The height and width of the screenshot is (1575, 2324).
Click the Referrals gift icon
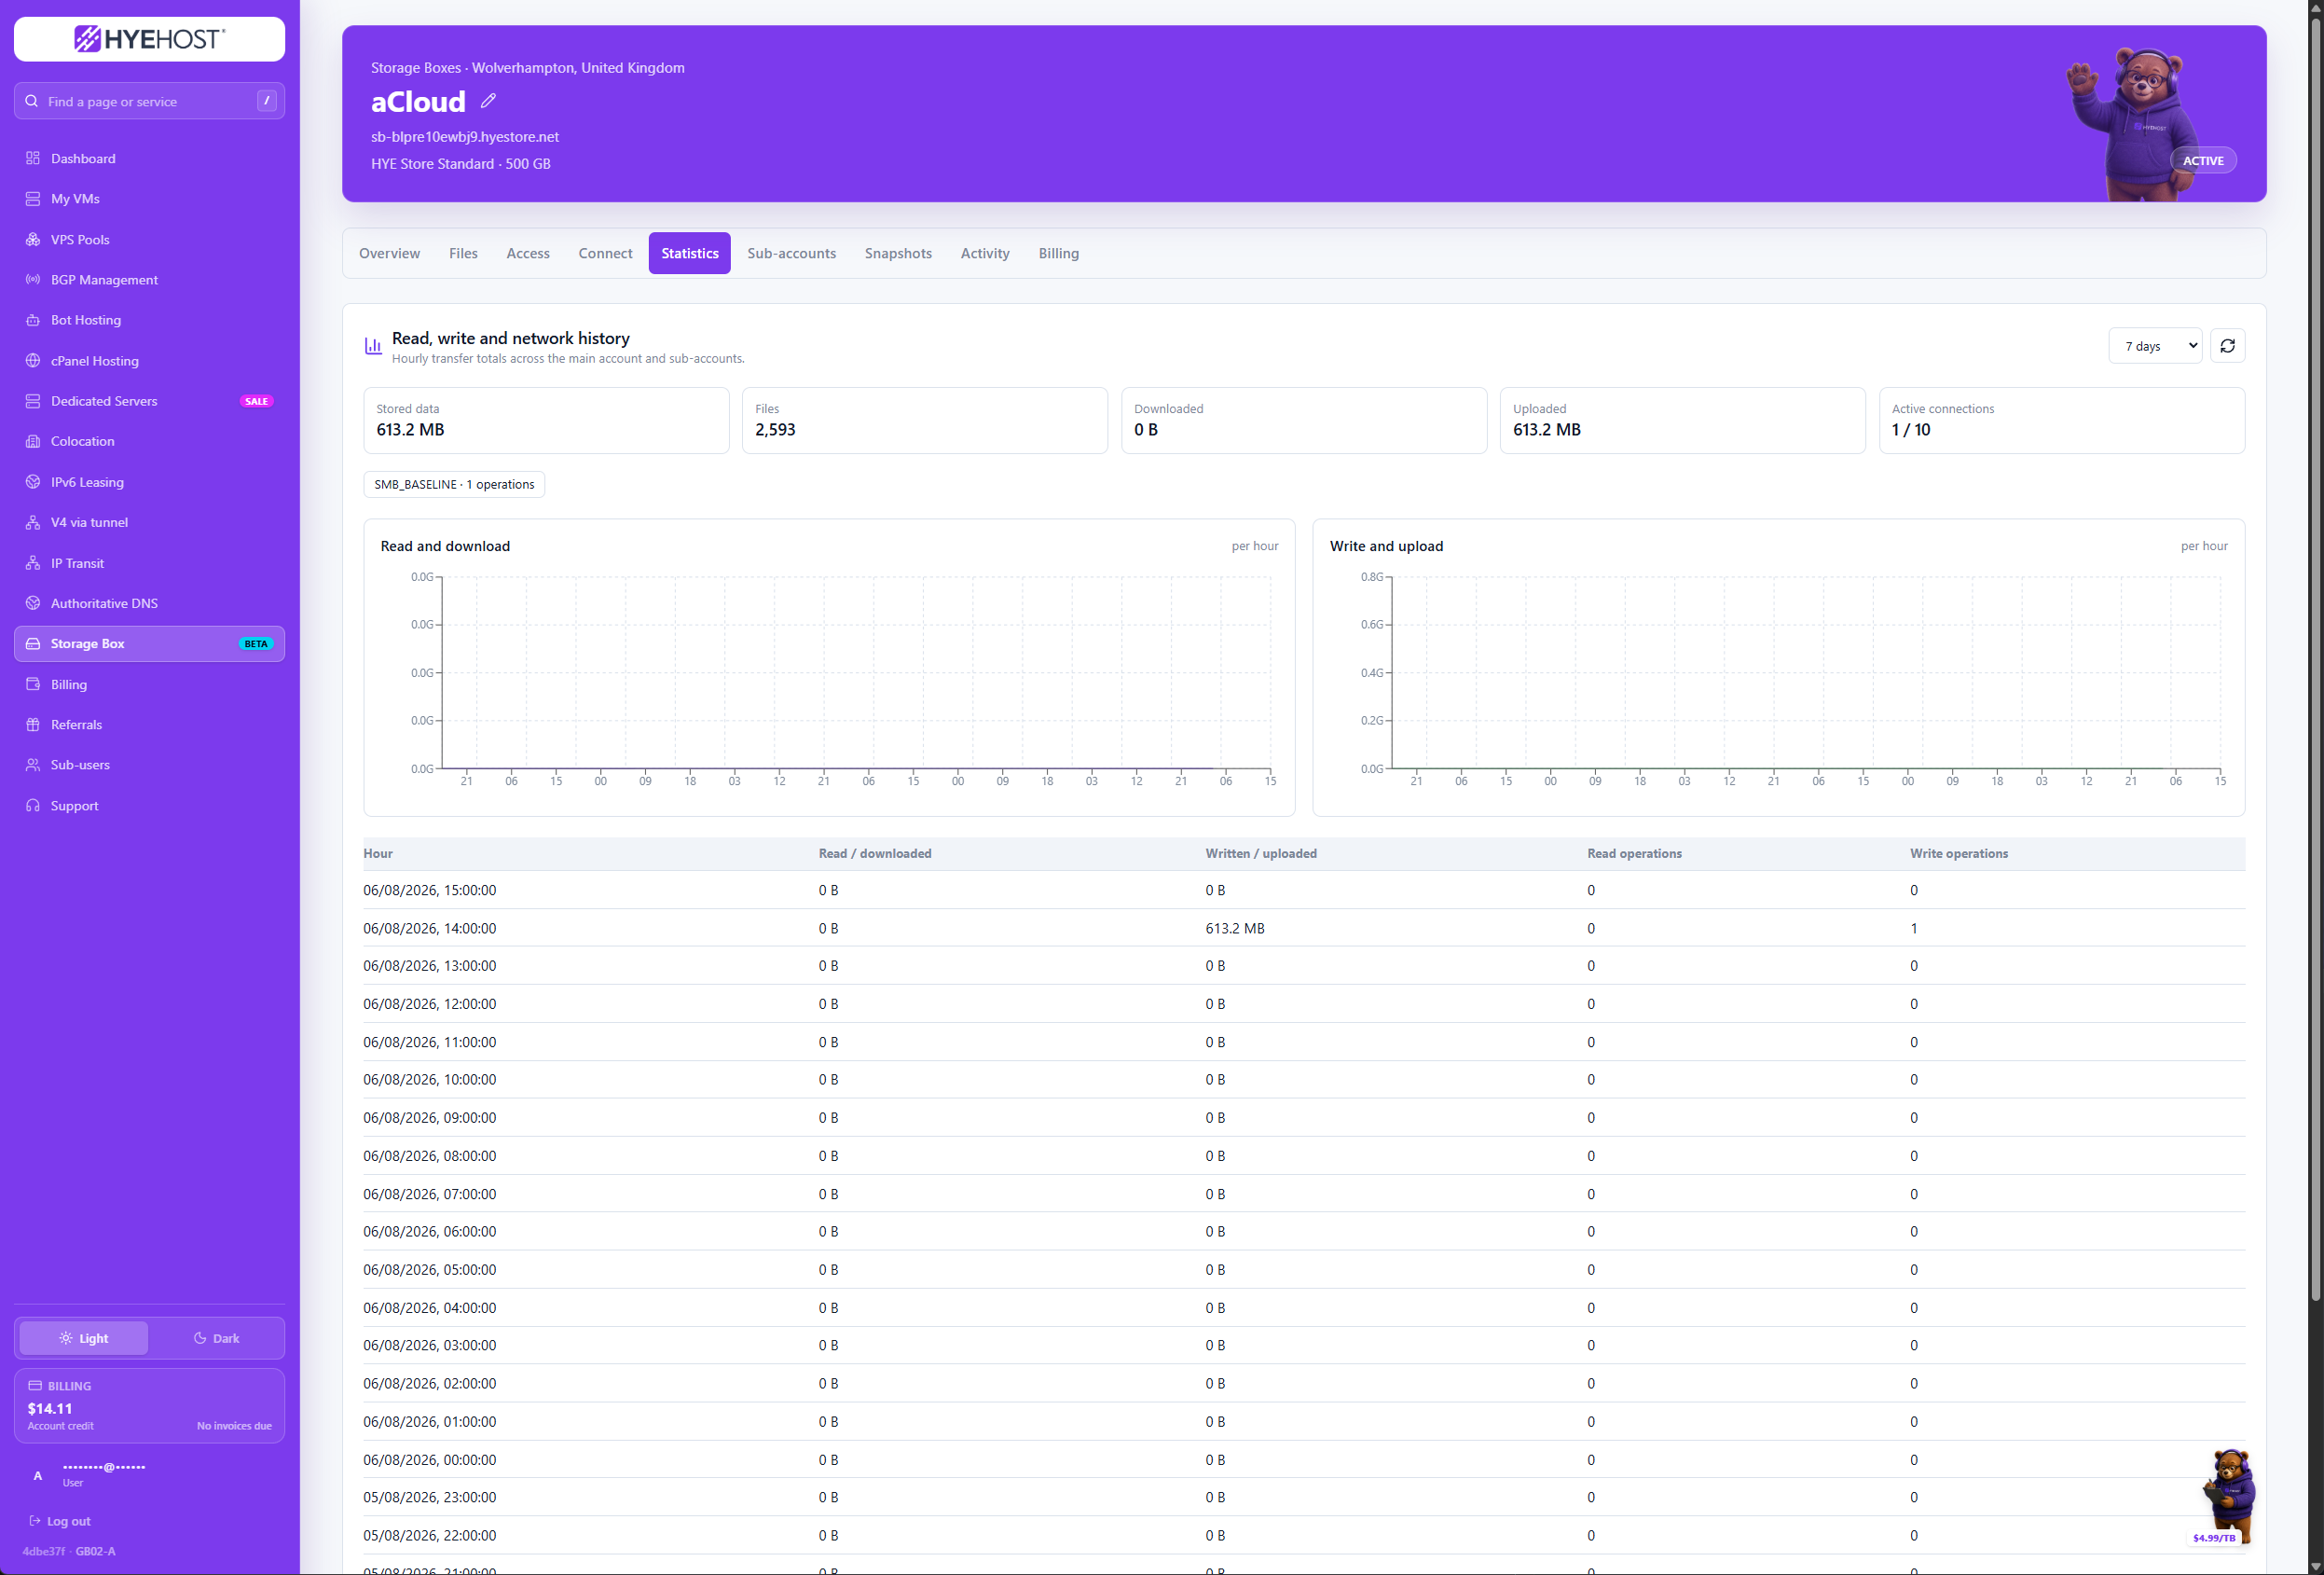[33, 724]
